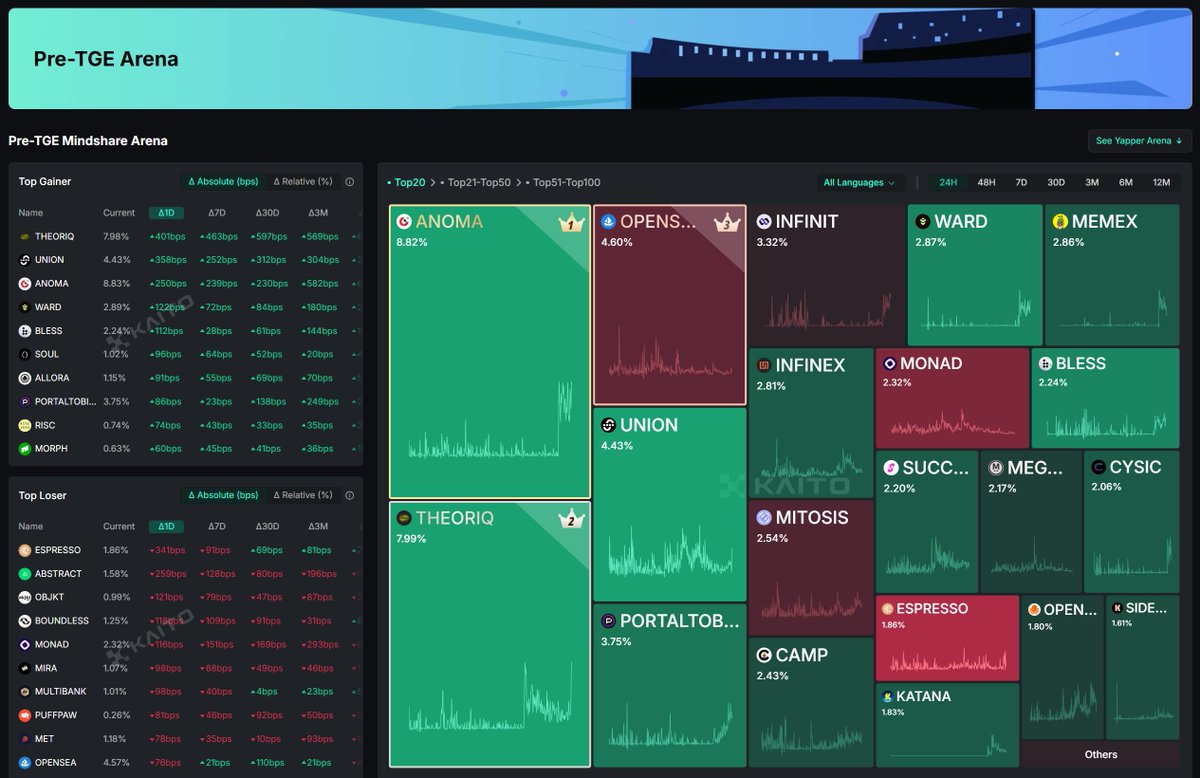
Task: Click the PORTALTOB logo icon in treemap tile
Action: (608, 621)
